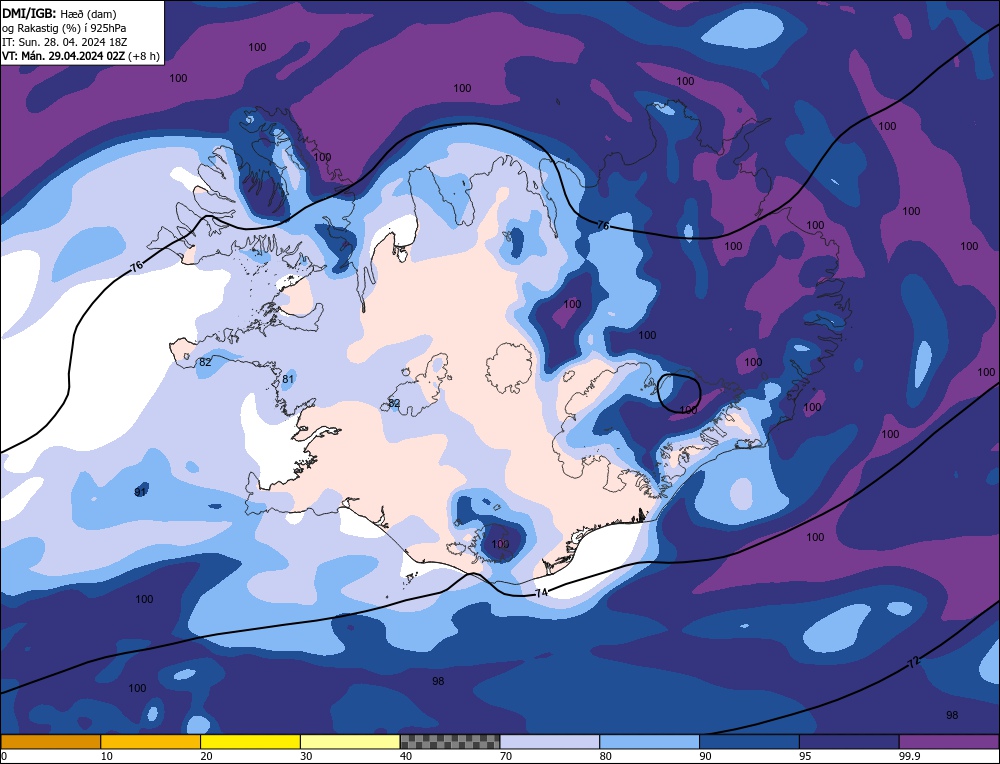1000x764 pixels.
Task: Click the orange 10–20 legend swatch
Action: pos(151,742)
